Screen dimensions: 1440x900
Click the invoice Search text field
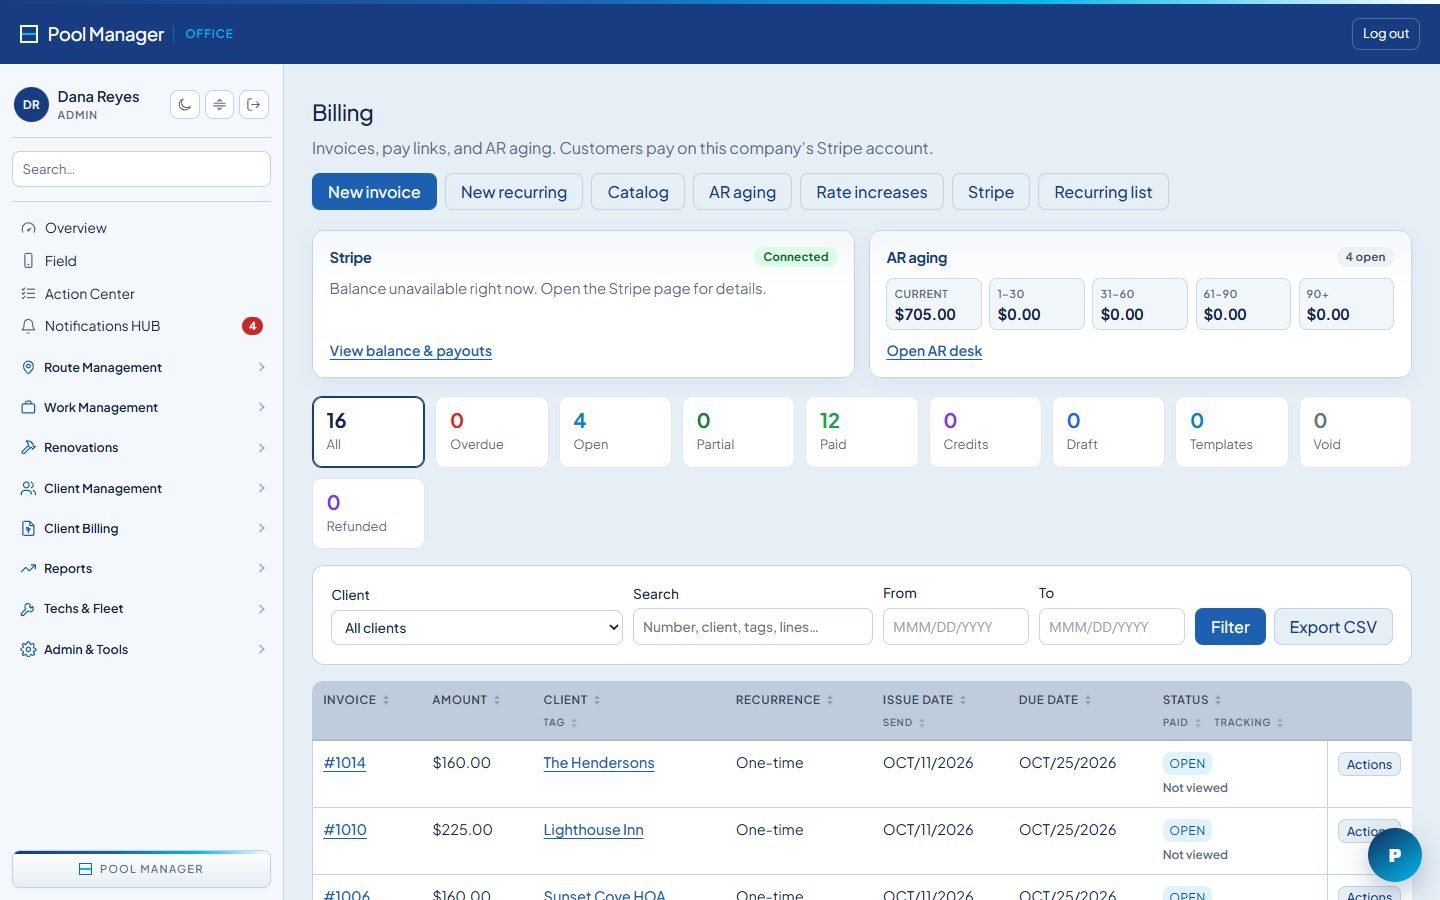tap(753, 627)
